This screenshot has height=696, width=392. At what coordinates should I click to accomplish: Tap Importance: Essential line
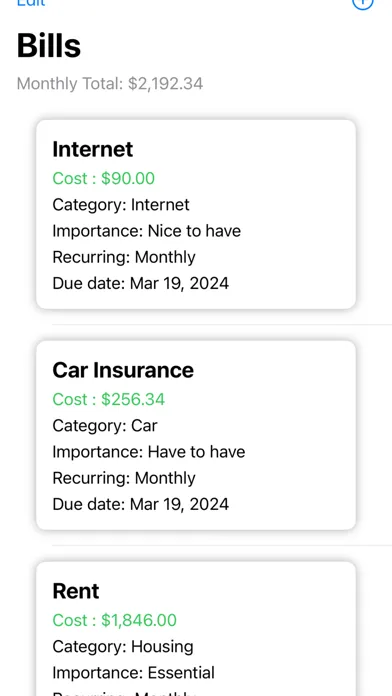tap(133, 673)
